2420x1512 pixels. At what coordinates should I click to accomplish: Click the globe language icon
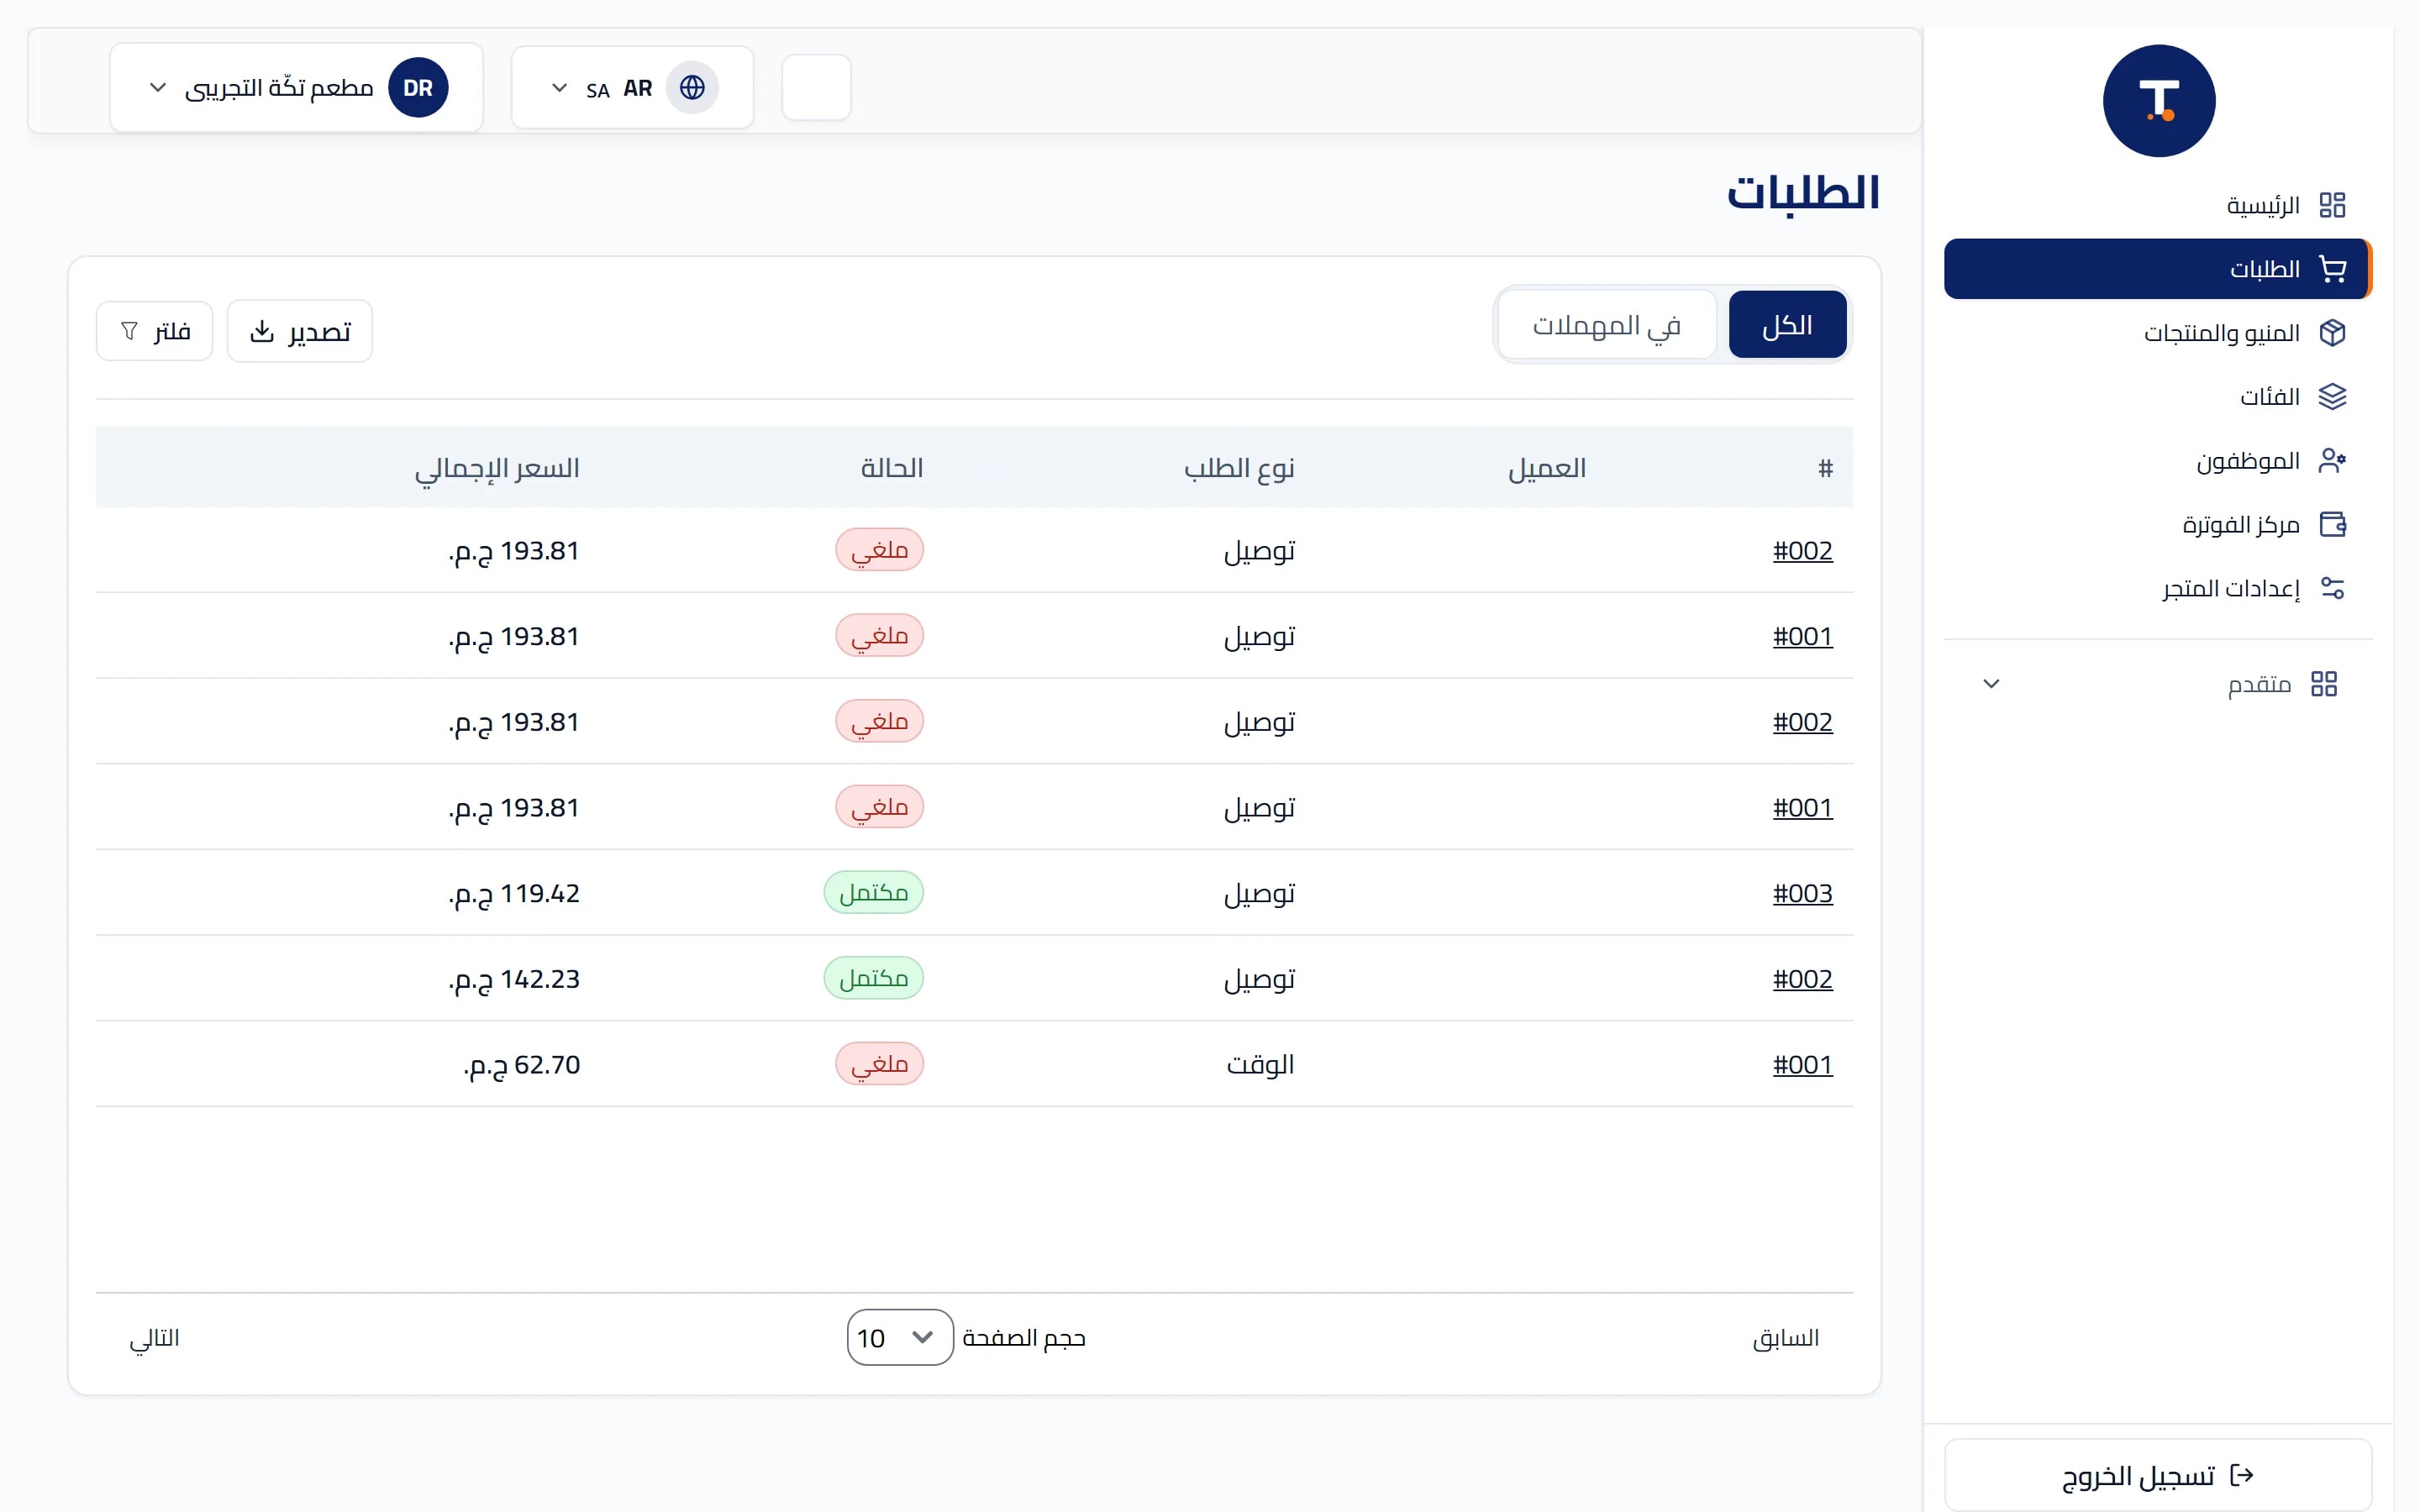click(692, 88)
